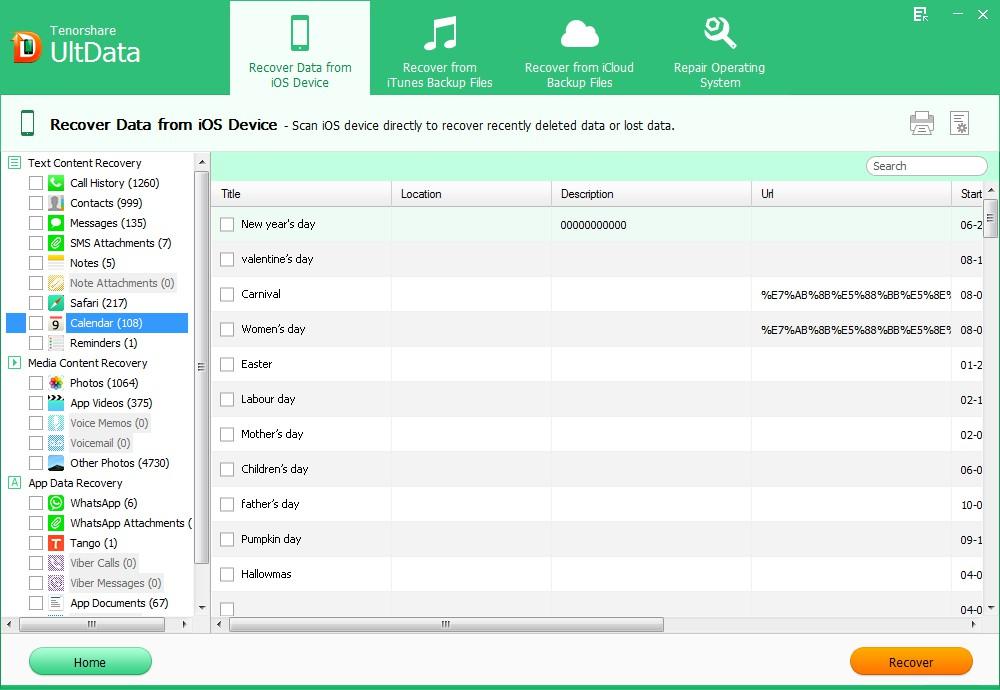The height and width of the screenshot is (690, 1000).
Task: Sort by the Description column header
Action: click(x=651, y=194)
